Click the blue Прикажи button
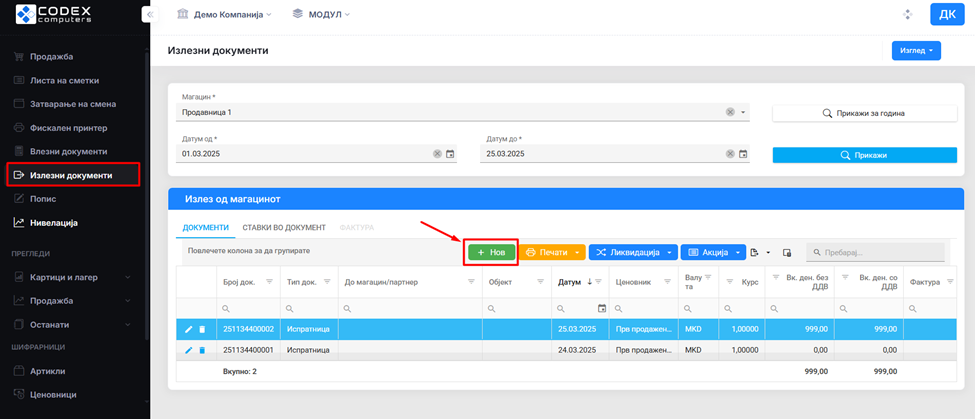Screen dimensions: 975x419 [x=864, y=155]
